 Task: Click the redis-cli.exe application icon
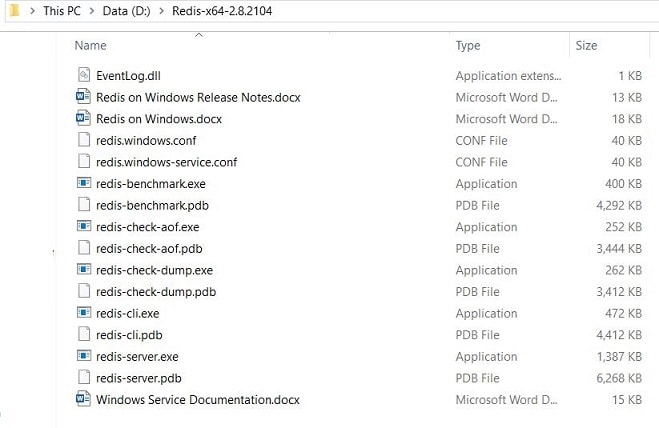84,312
